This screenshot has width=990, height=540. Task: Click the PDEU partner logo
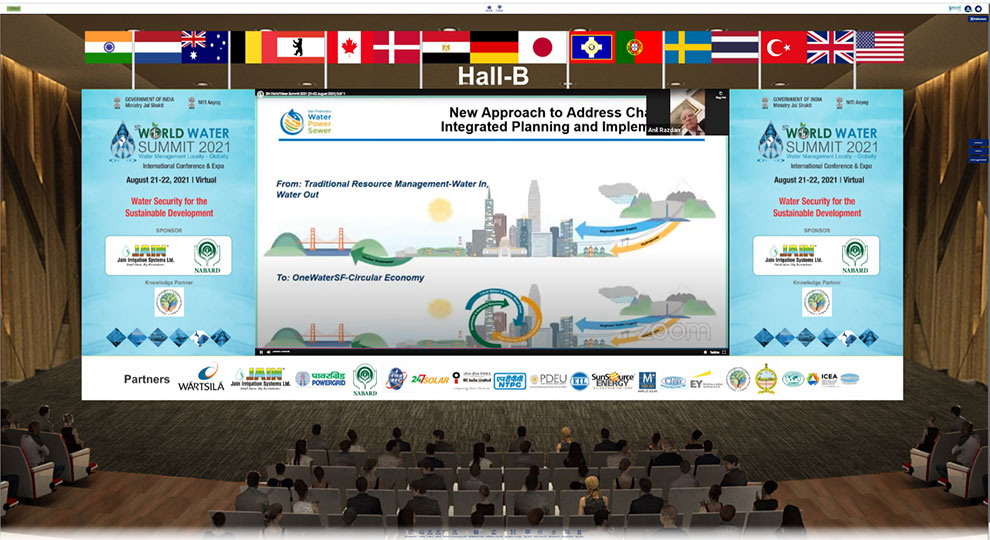549,380
